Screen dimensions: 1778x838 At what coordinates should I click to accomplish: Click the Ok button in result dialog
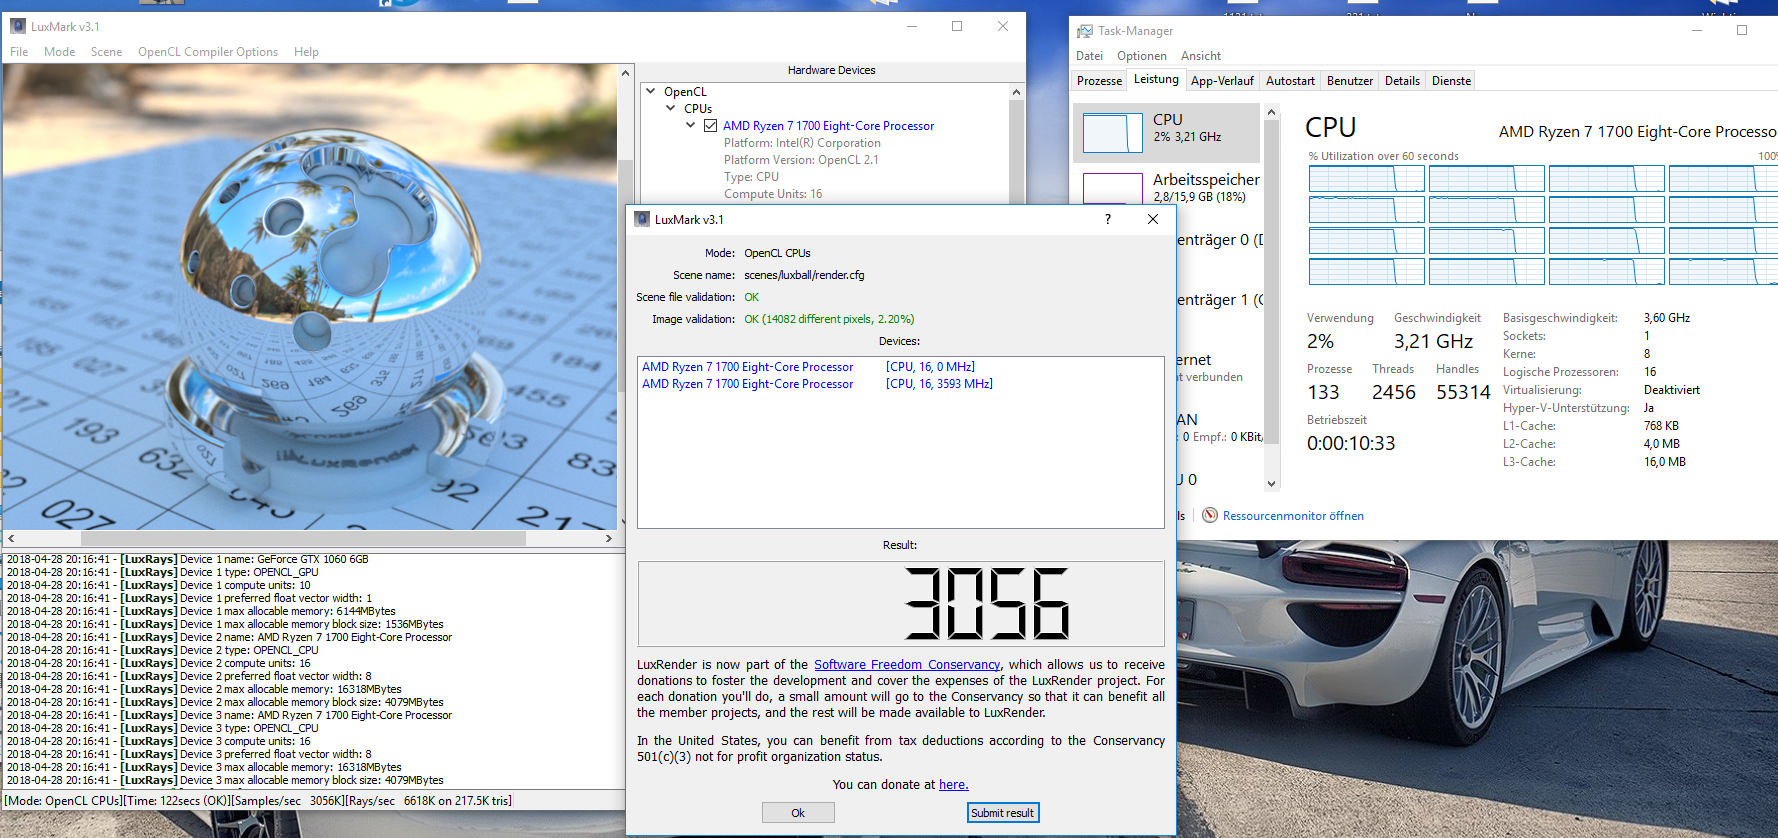(x=798, y=813)
